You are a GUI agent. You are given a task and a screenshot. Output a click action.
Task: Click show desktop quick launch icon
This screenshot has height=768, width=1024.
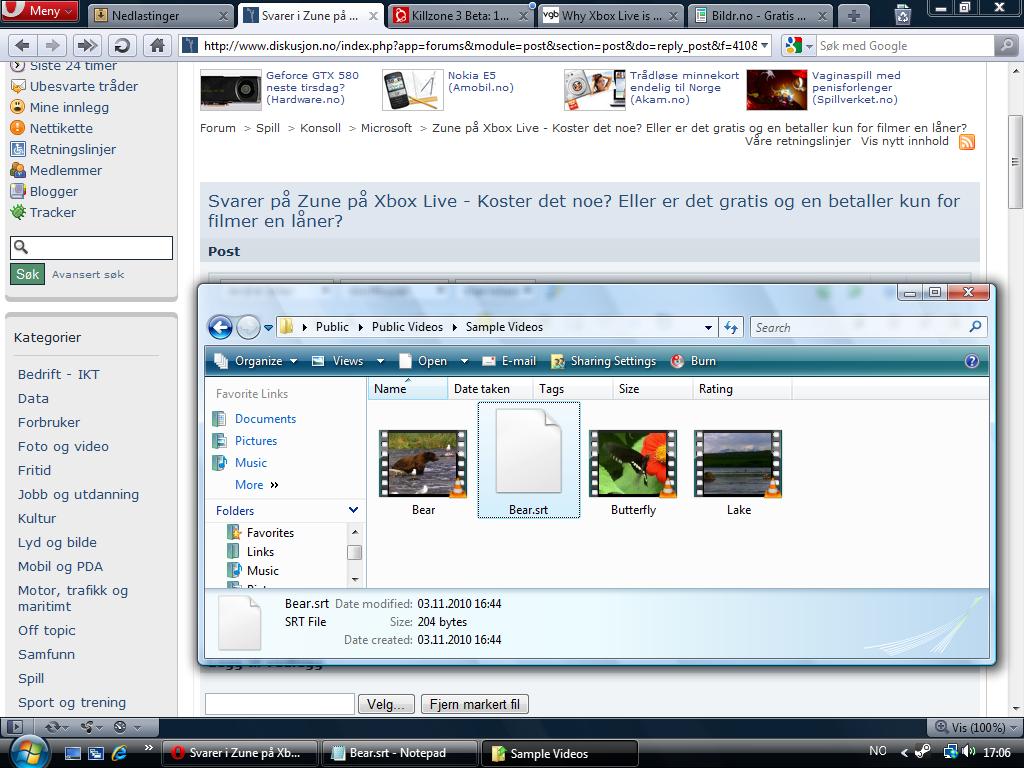[72, 753]
